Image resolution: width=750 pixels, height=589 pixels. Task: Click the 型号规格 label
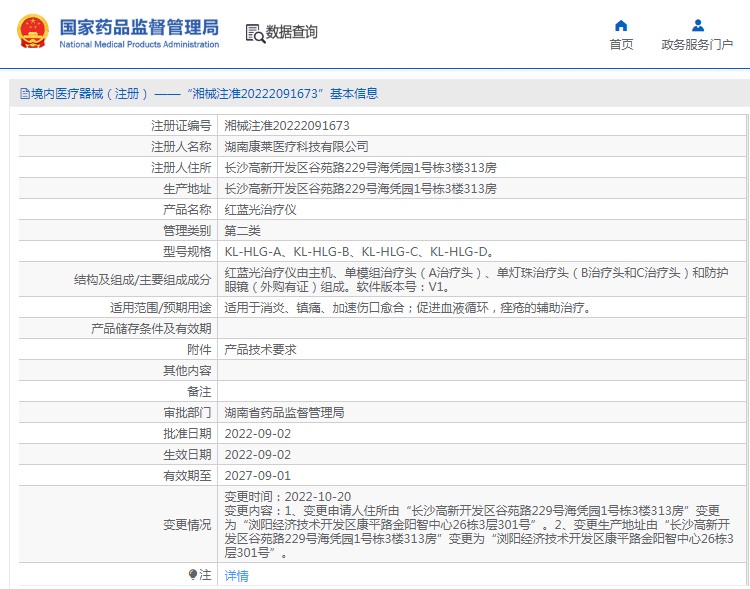pos(187,252)
